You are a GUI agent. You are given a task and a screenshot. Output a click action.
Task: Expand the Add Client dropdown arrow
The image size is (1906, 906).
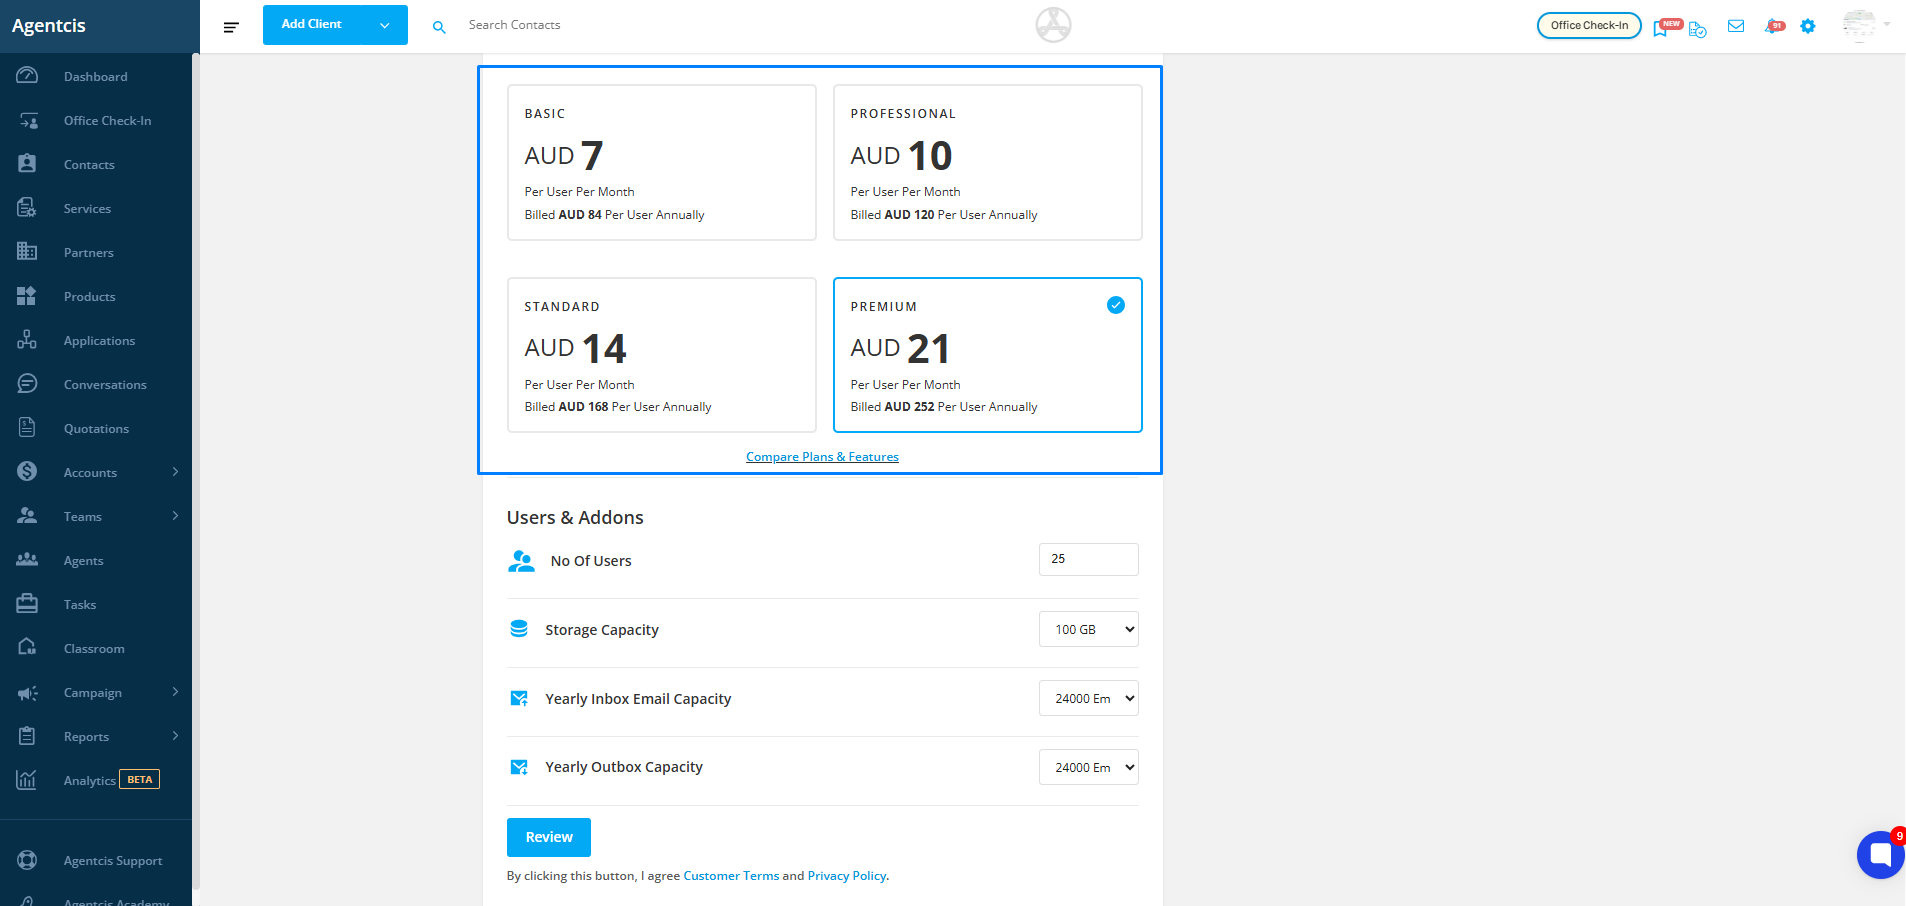(385, 25)
